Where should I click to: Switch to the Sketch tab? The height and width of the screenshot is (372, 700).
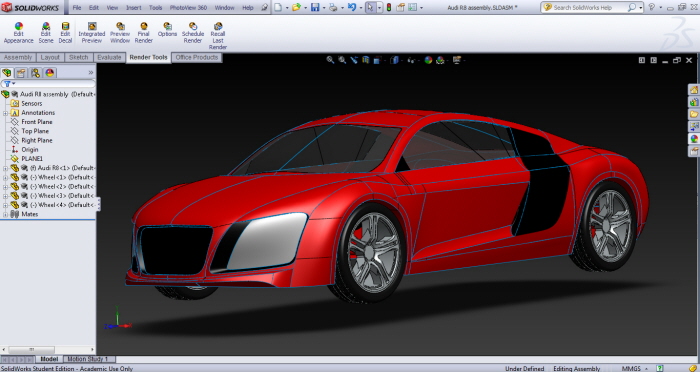click(x=79, y=57)
